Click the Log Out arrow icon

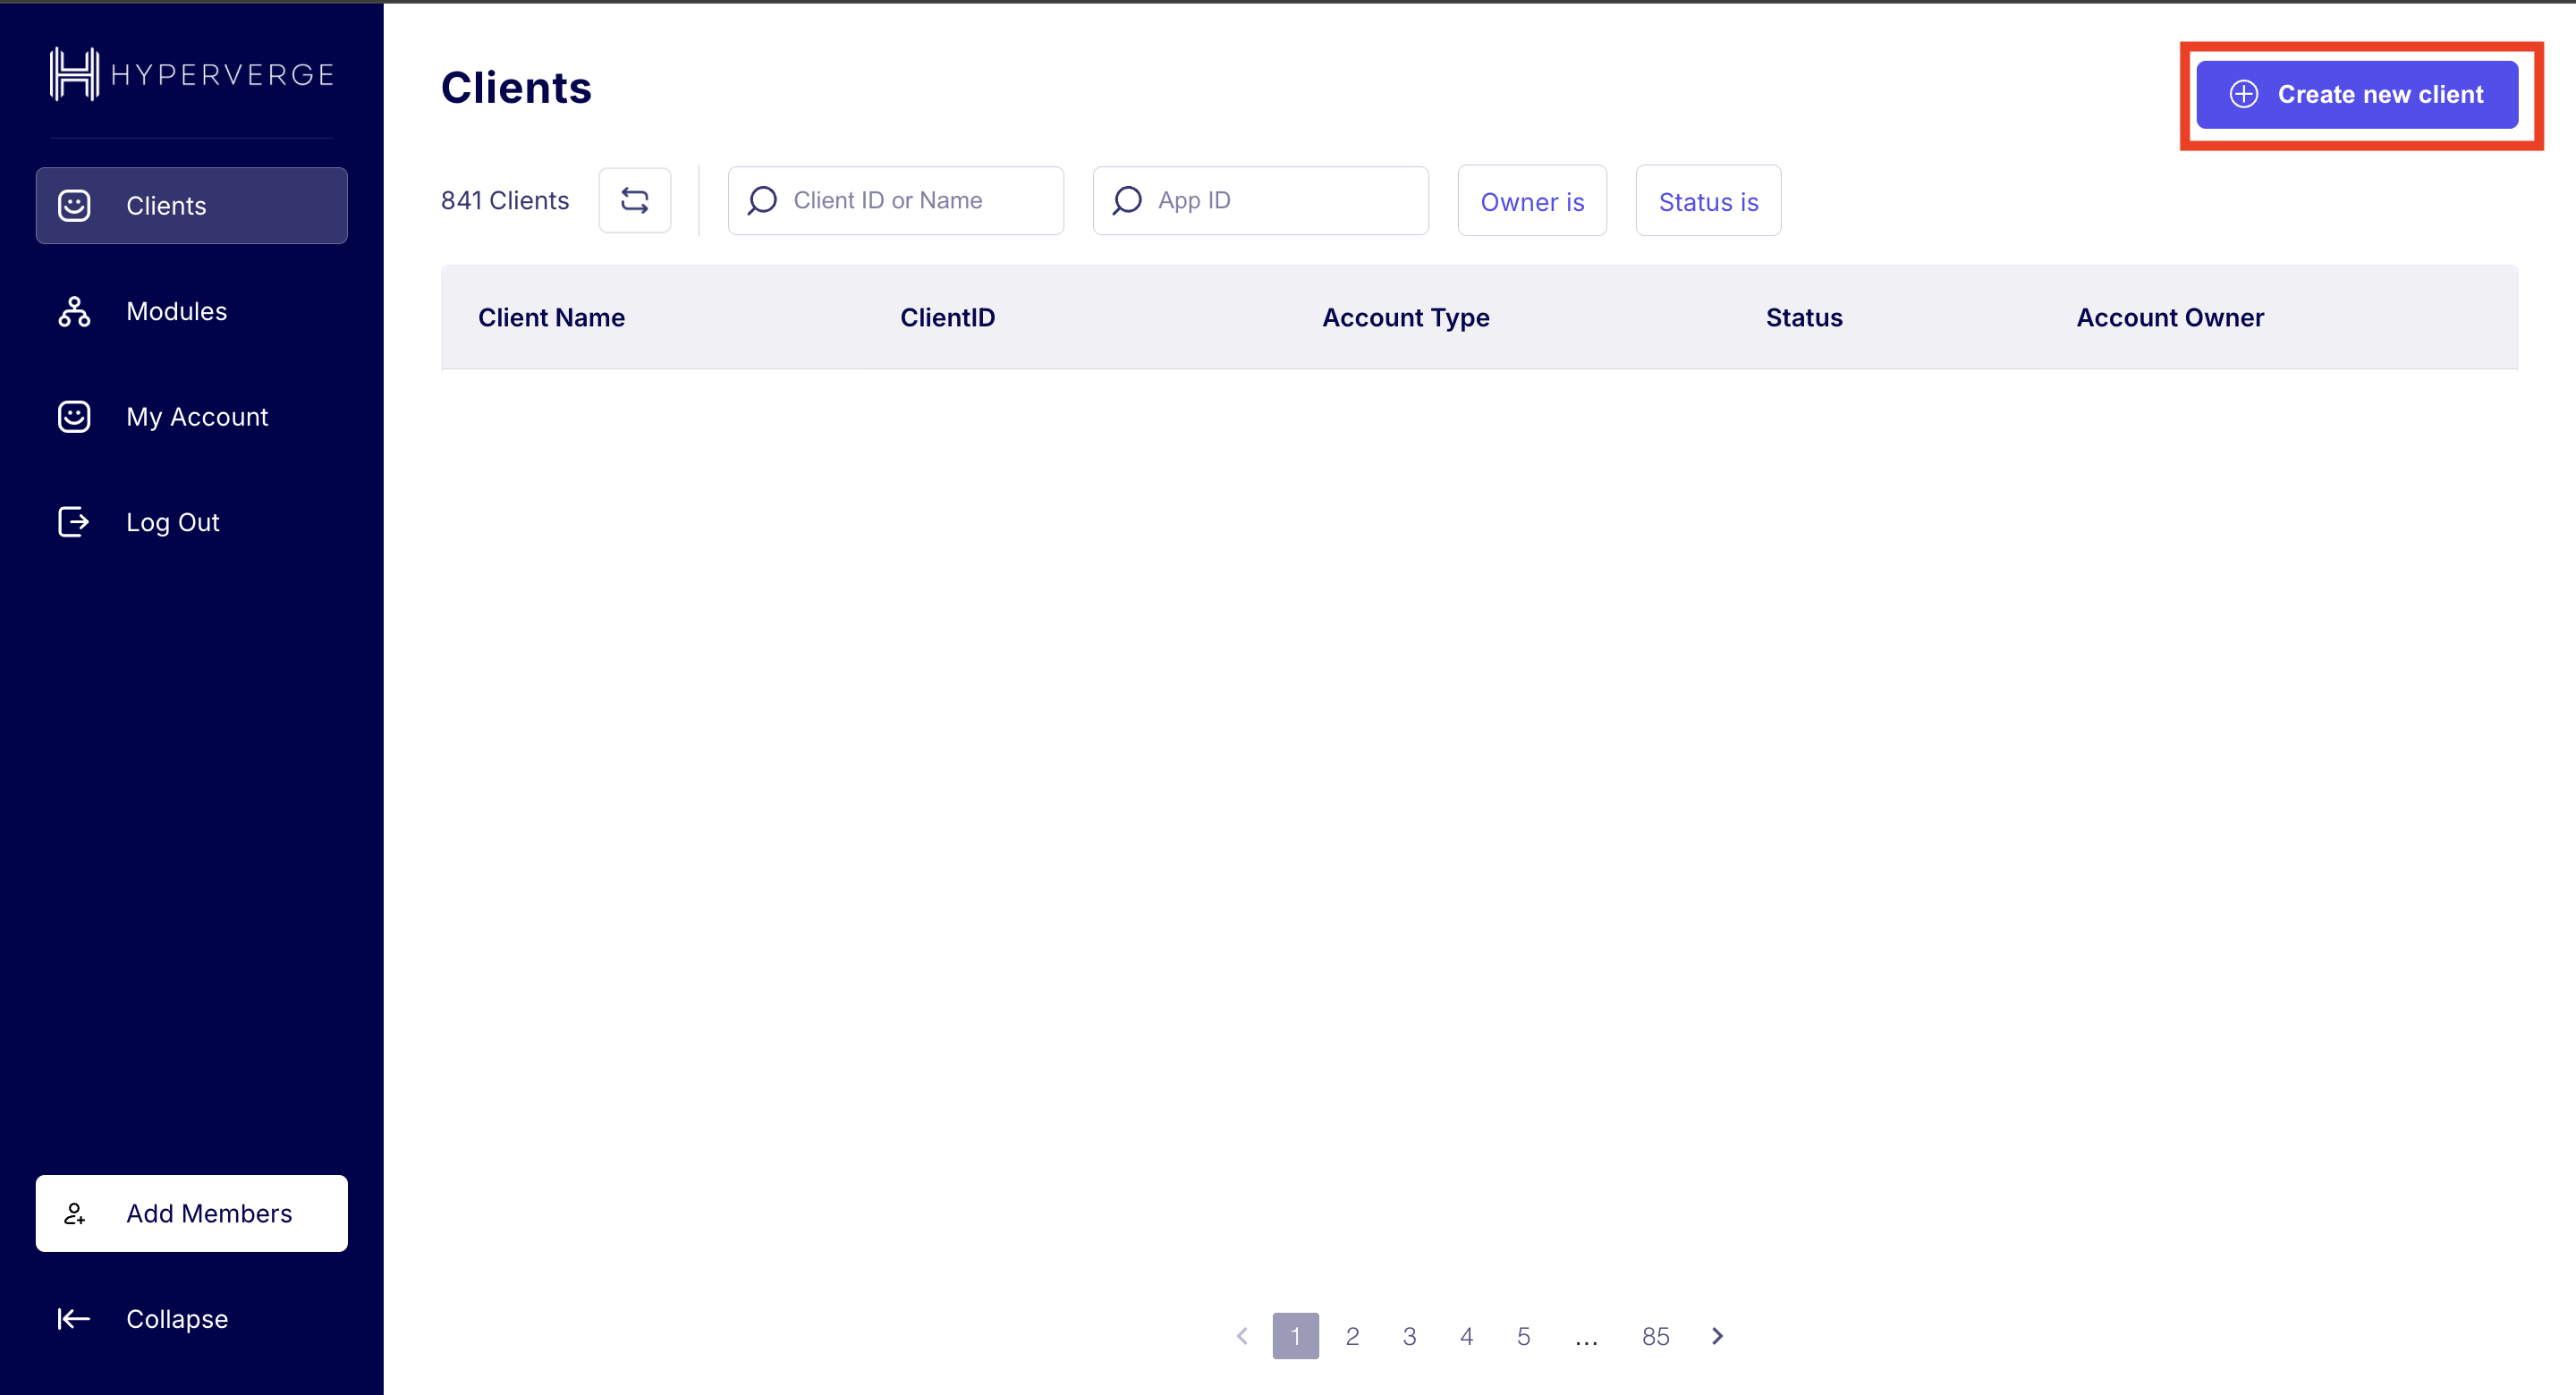(75, 521)
